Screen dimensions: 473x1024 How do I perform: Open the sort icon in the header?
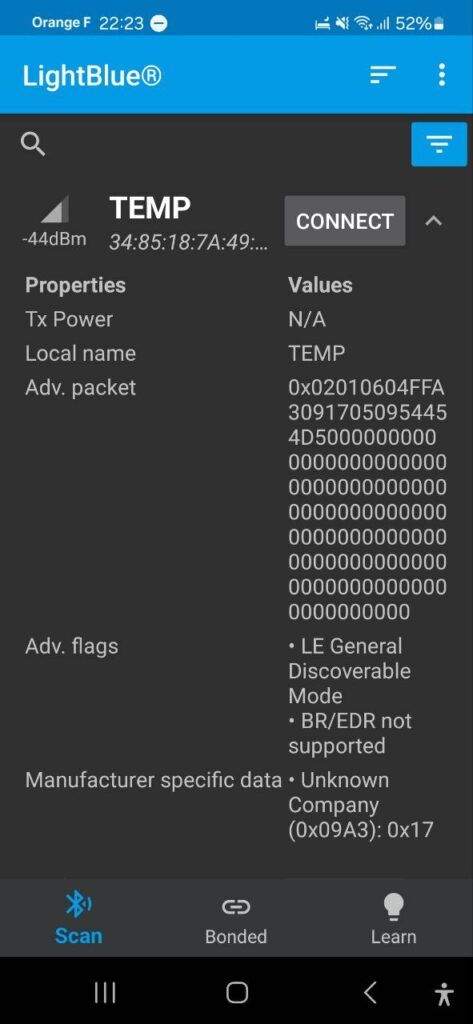tap(383, 75)
